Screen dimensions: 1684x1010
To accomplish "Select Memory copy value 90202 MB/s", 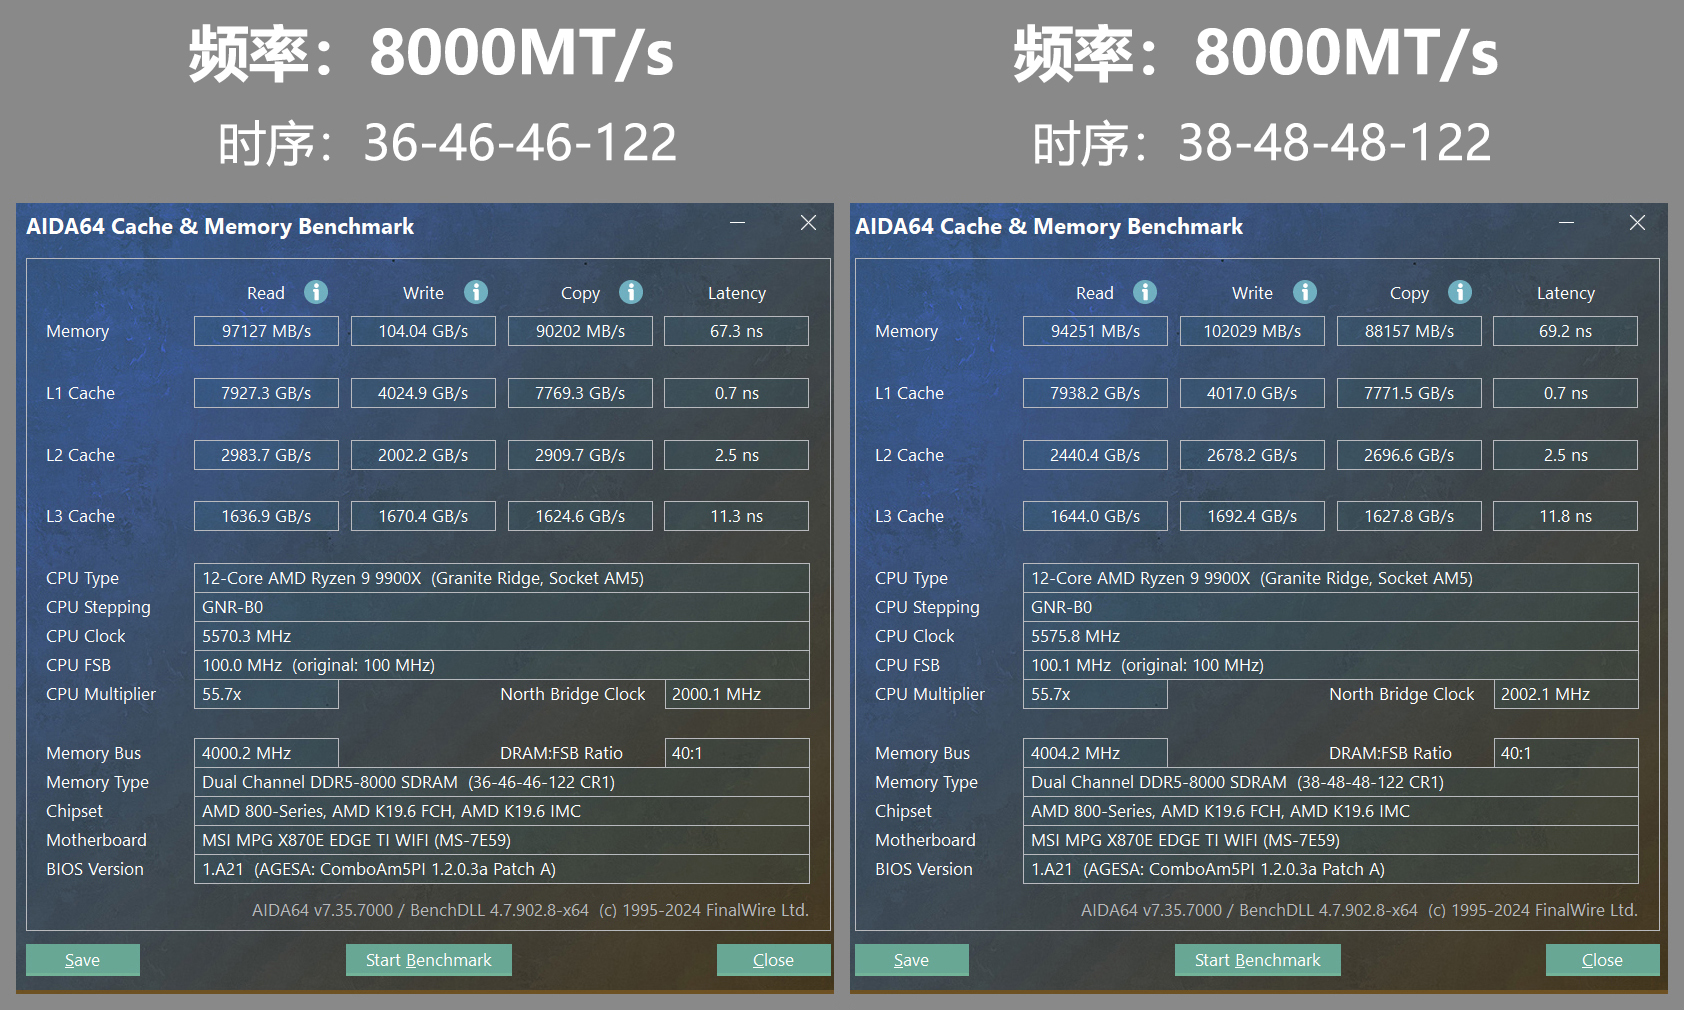I will [x=580, y=331].
